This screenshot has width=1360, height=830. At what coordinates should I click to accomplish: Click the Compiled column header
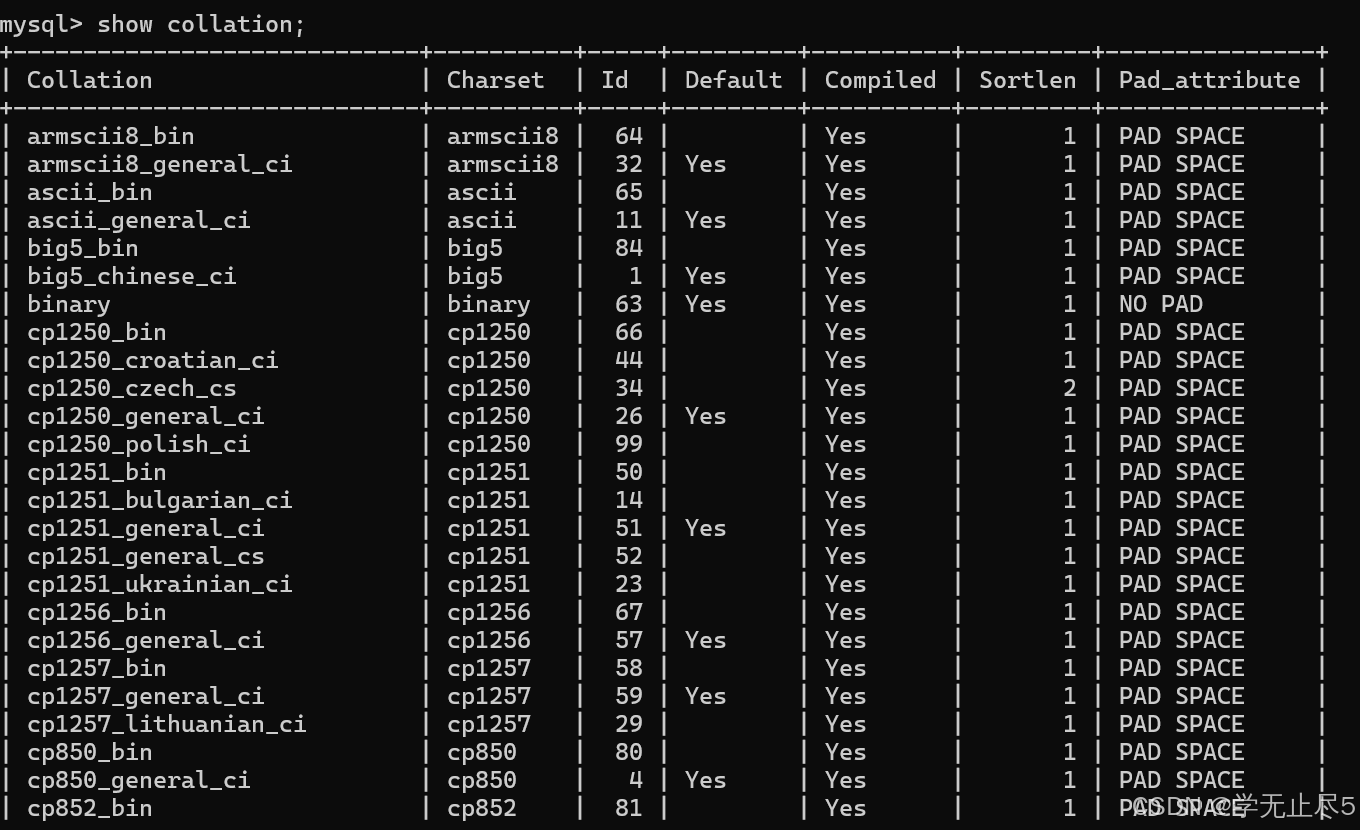880,80
